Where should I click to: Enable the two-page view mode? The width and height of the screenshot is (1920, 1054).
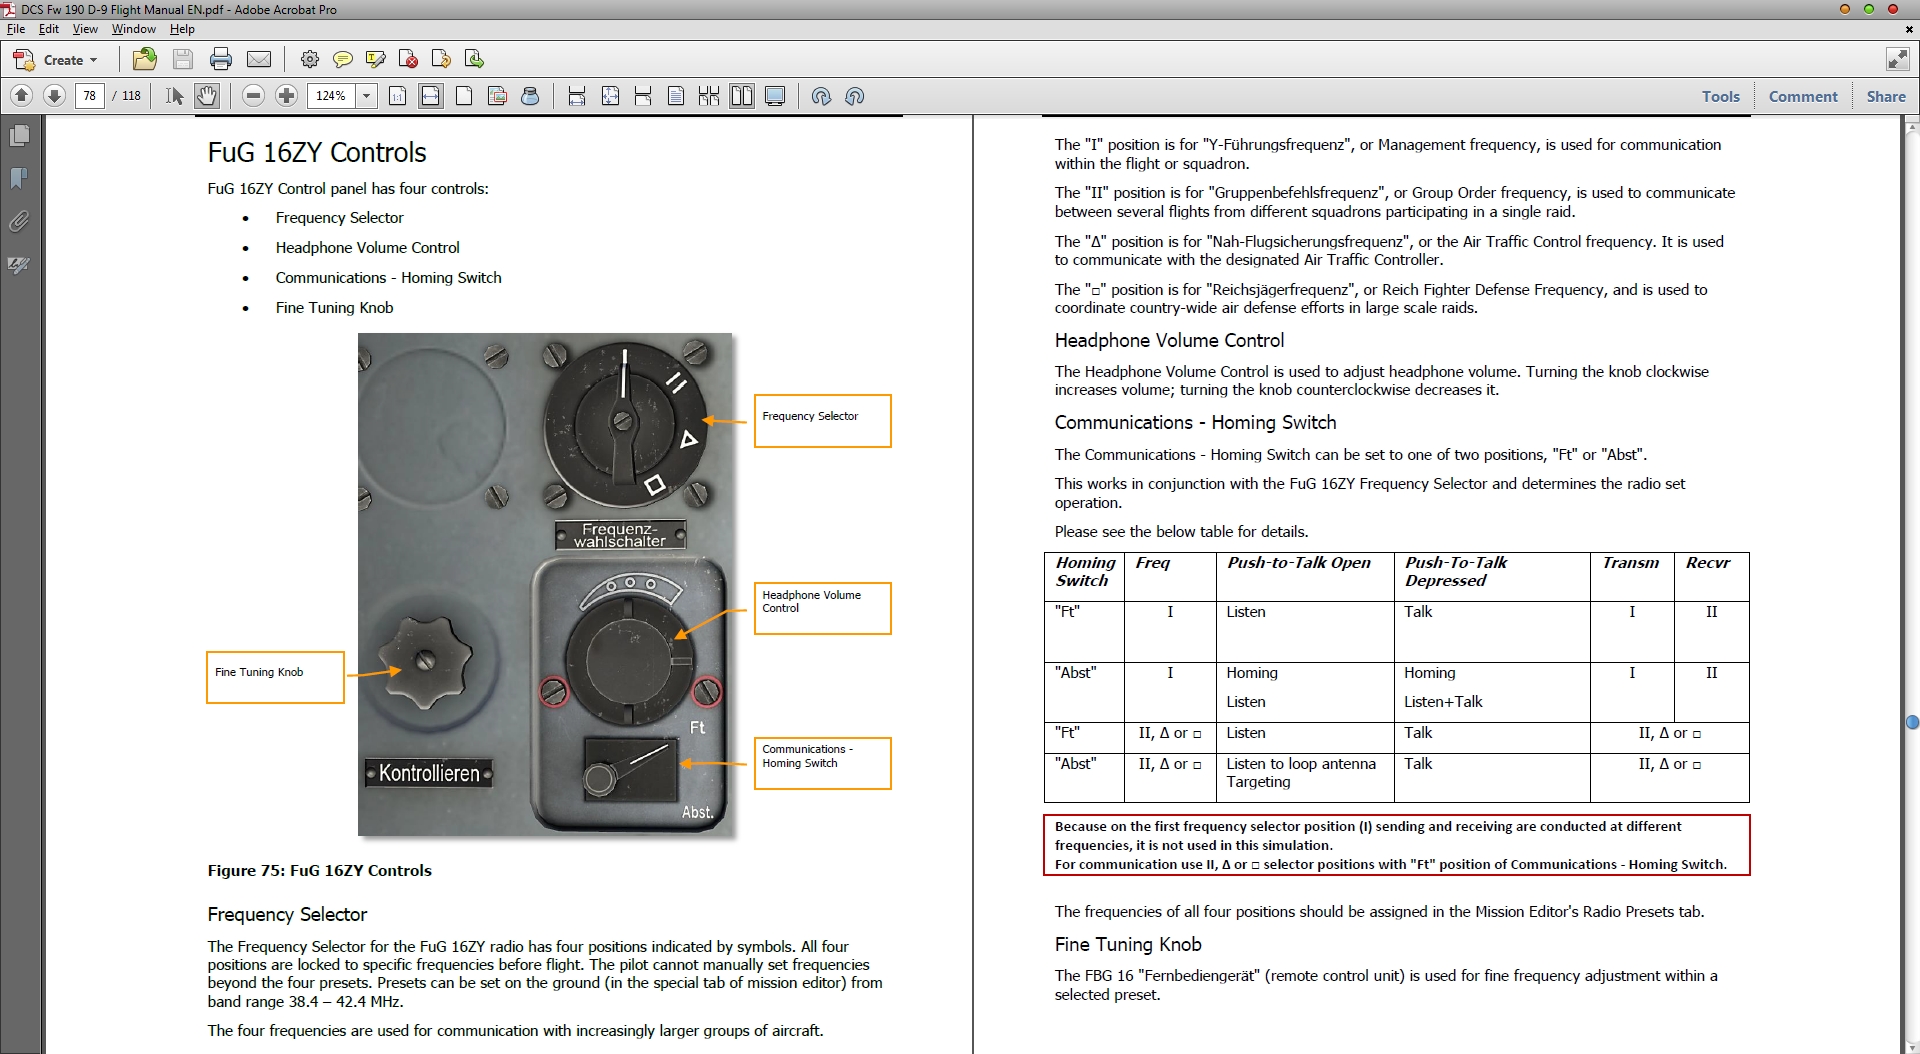742,96
